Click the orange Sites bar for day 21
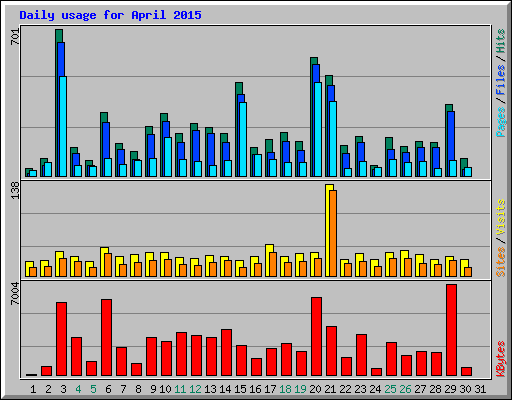Viewport: 512px width, 400px height. [333, 233]
